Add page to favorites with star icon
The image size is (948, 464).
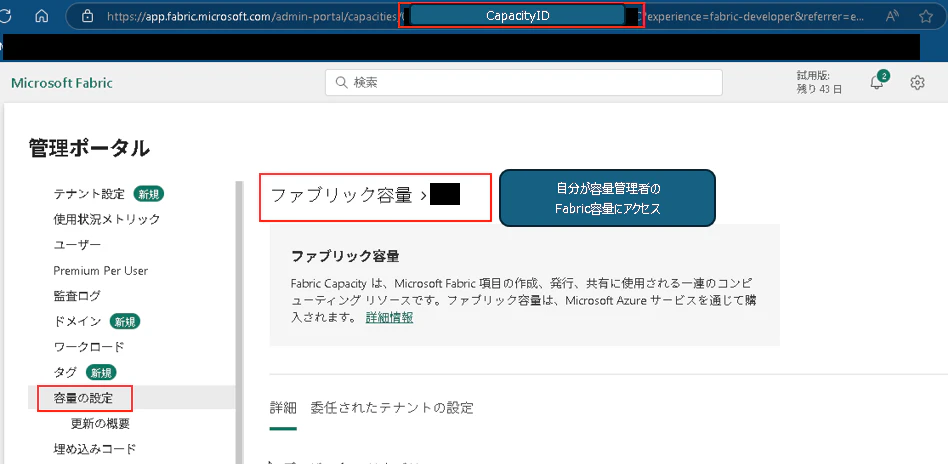[925, 16]
